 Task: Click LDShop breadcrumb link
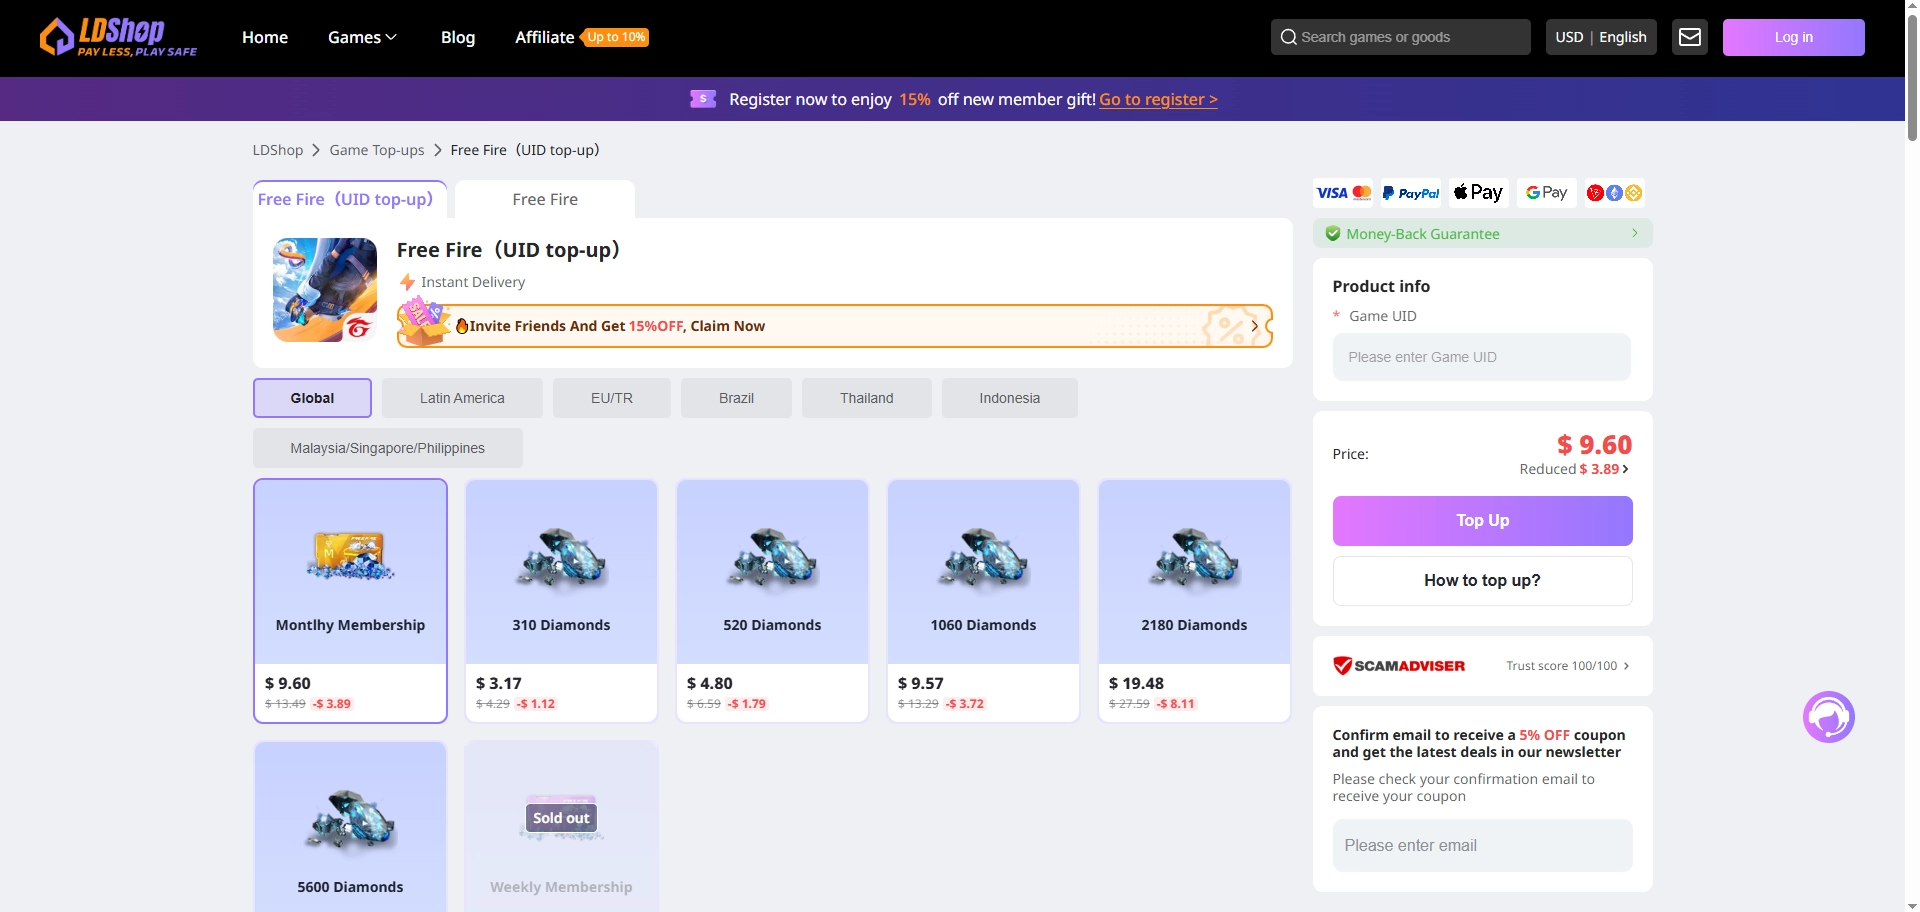[x=277, y=150]
